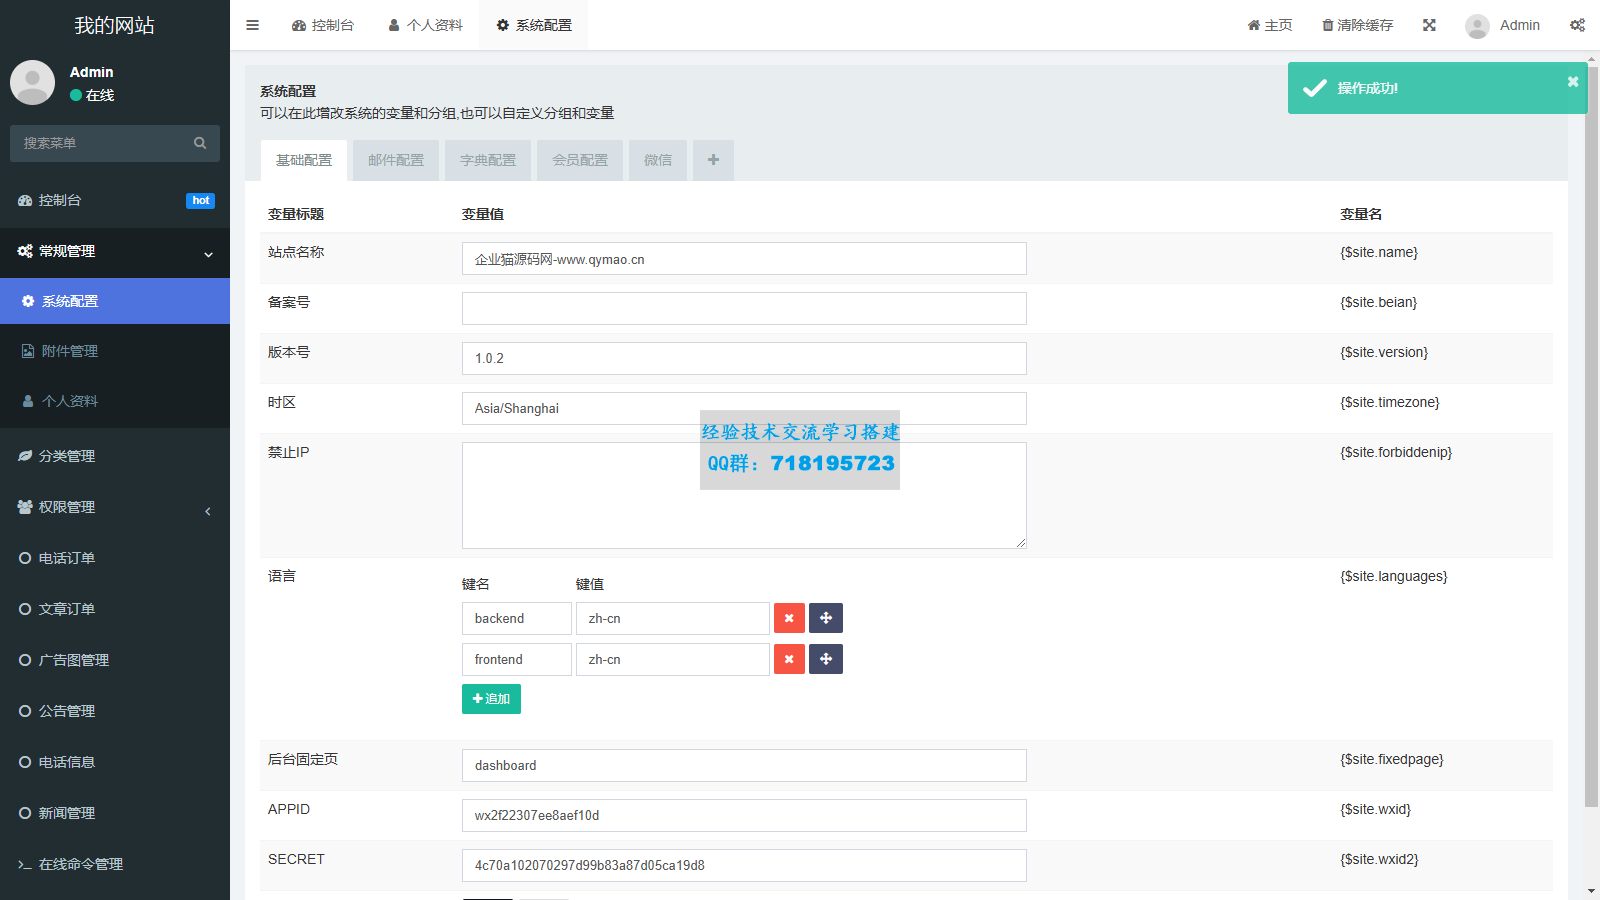Open the Admin user dropdown in header
This screenshot has width=1600, height=900.
point(1503,25)
